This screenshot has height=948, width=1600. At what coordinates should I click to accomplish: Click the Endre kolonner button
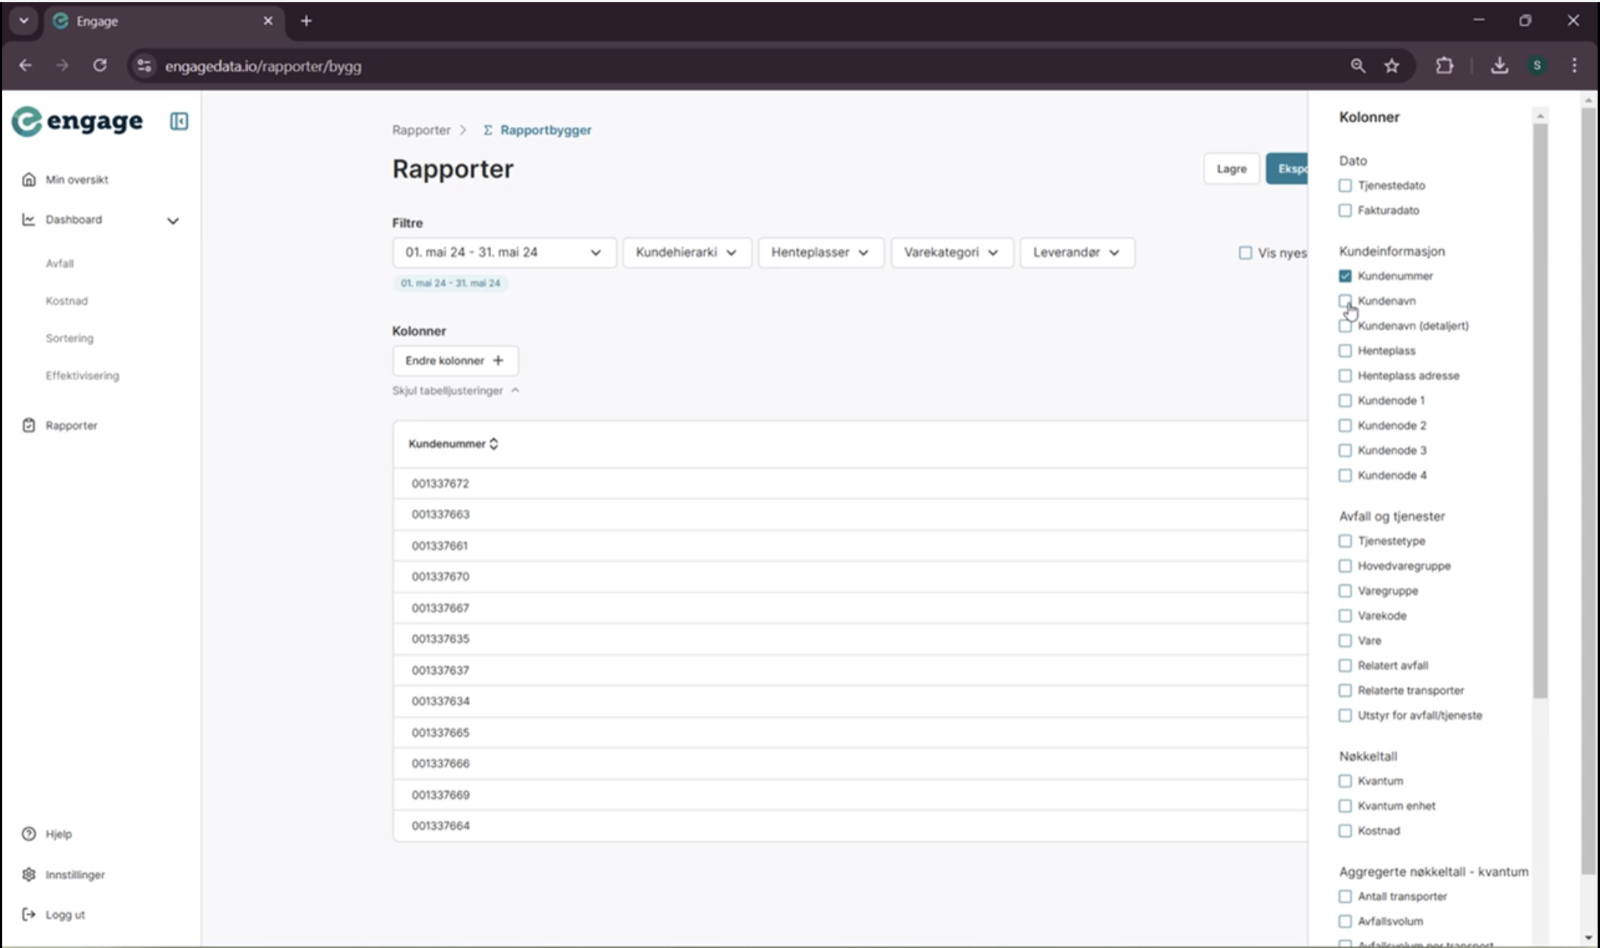click(x=455, y=361)
